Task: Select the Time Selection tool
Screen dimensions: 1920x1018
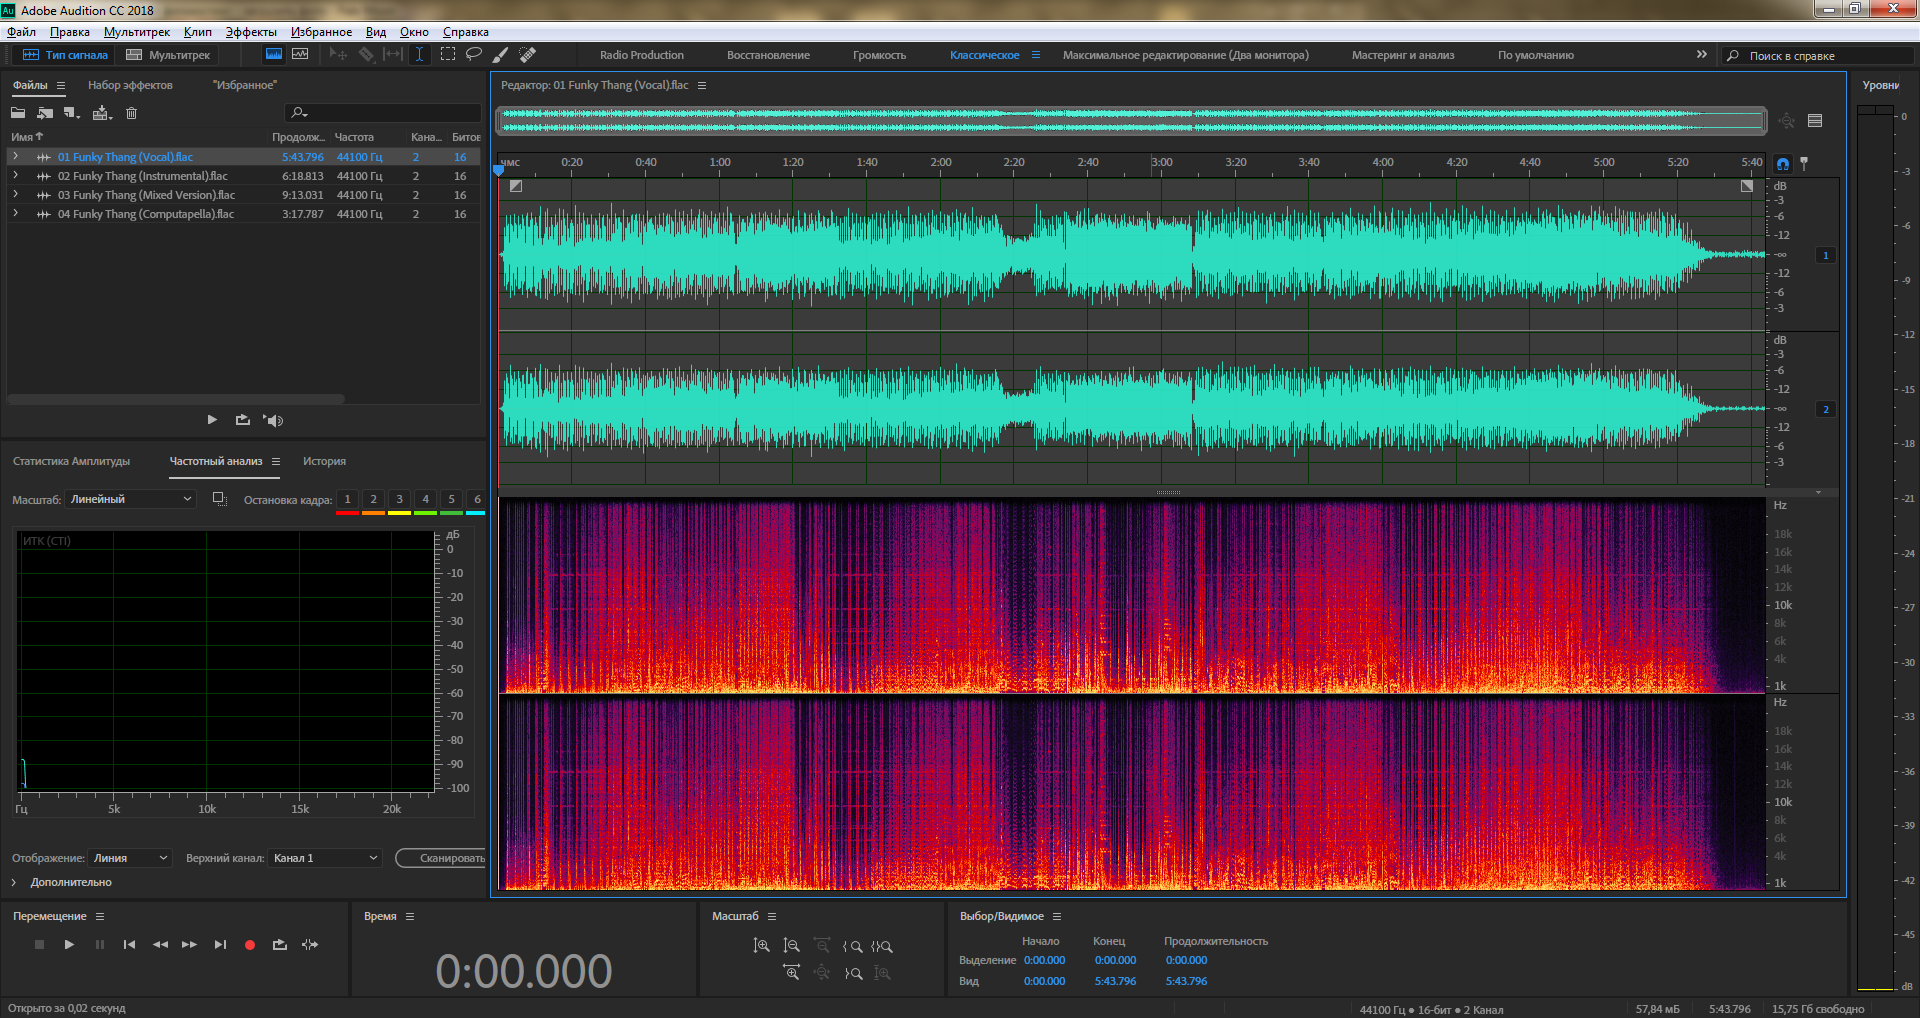Action: 420,55
